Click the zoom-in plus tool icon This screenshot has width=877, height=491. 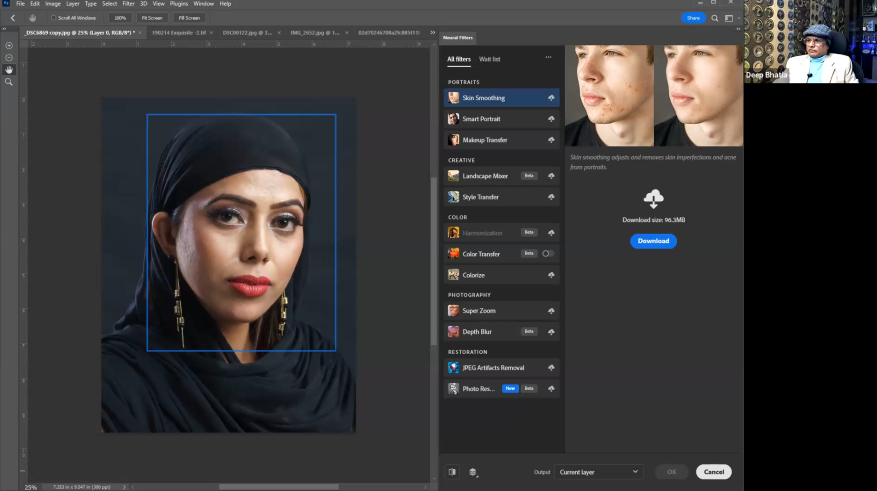pos(9,46)
